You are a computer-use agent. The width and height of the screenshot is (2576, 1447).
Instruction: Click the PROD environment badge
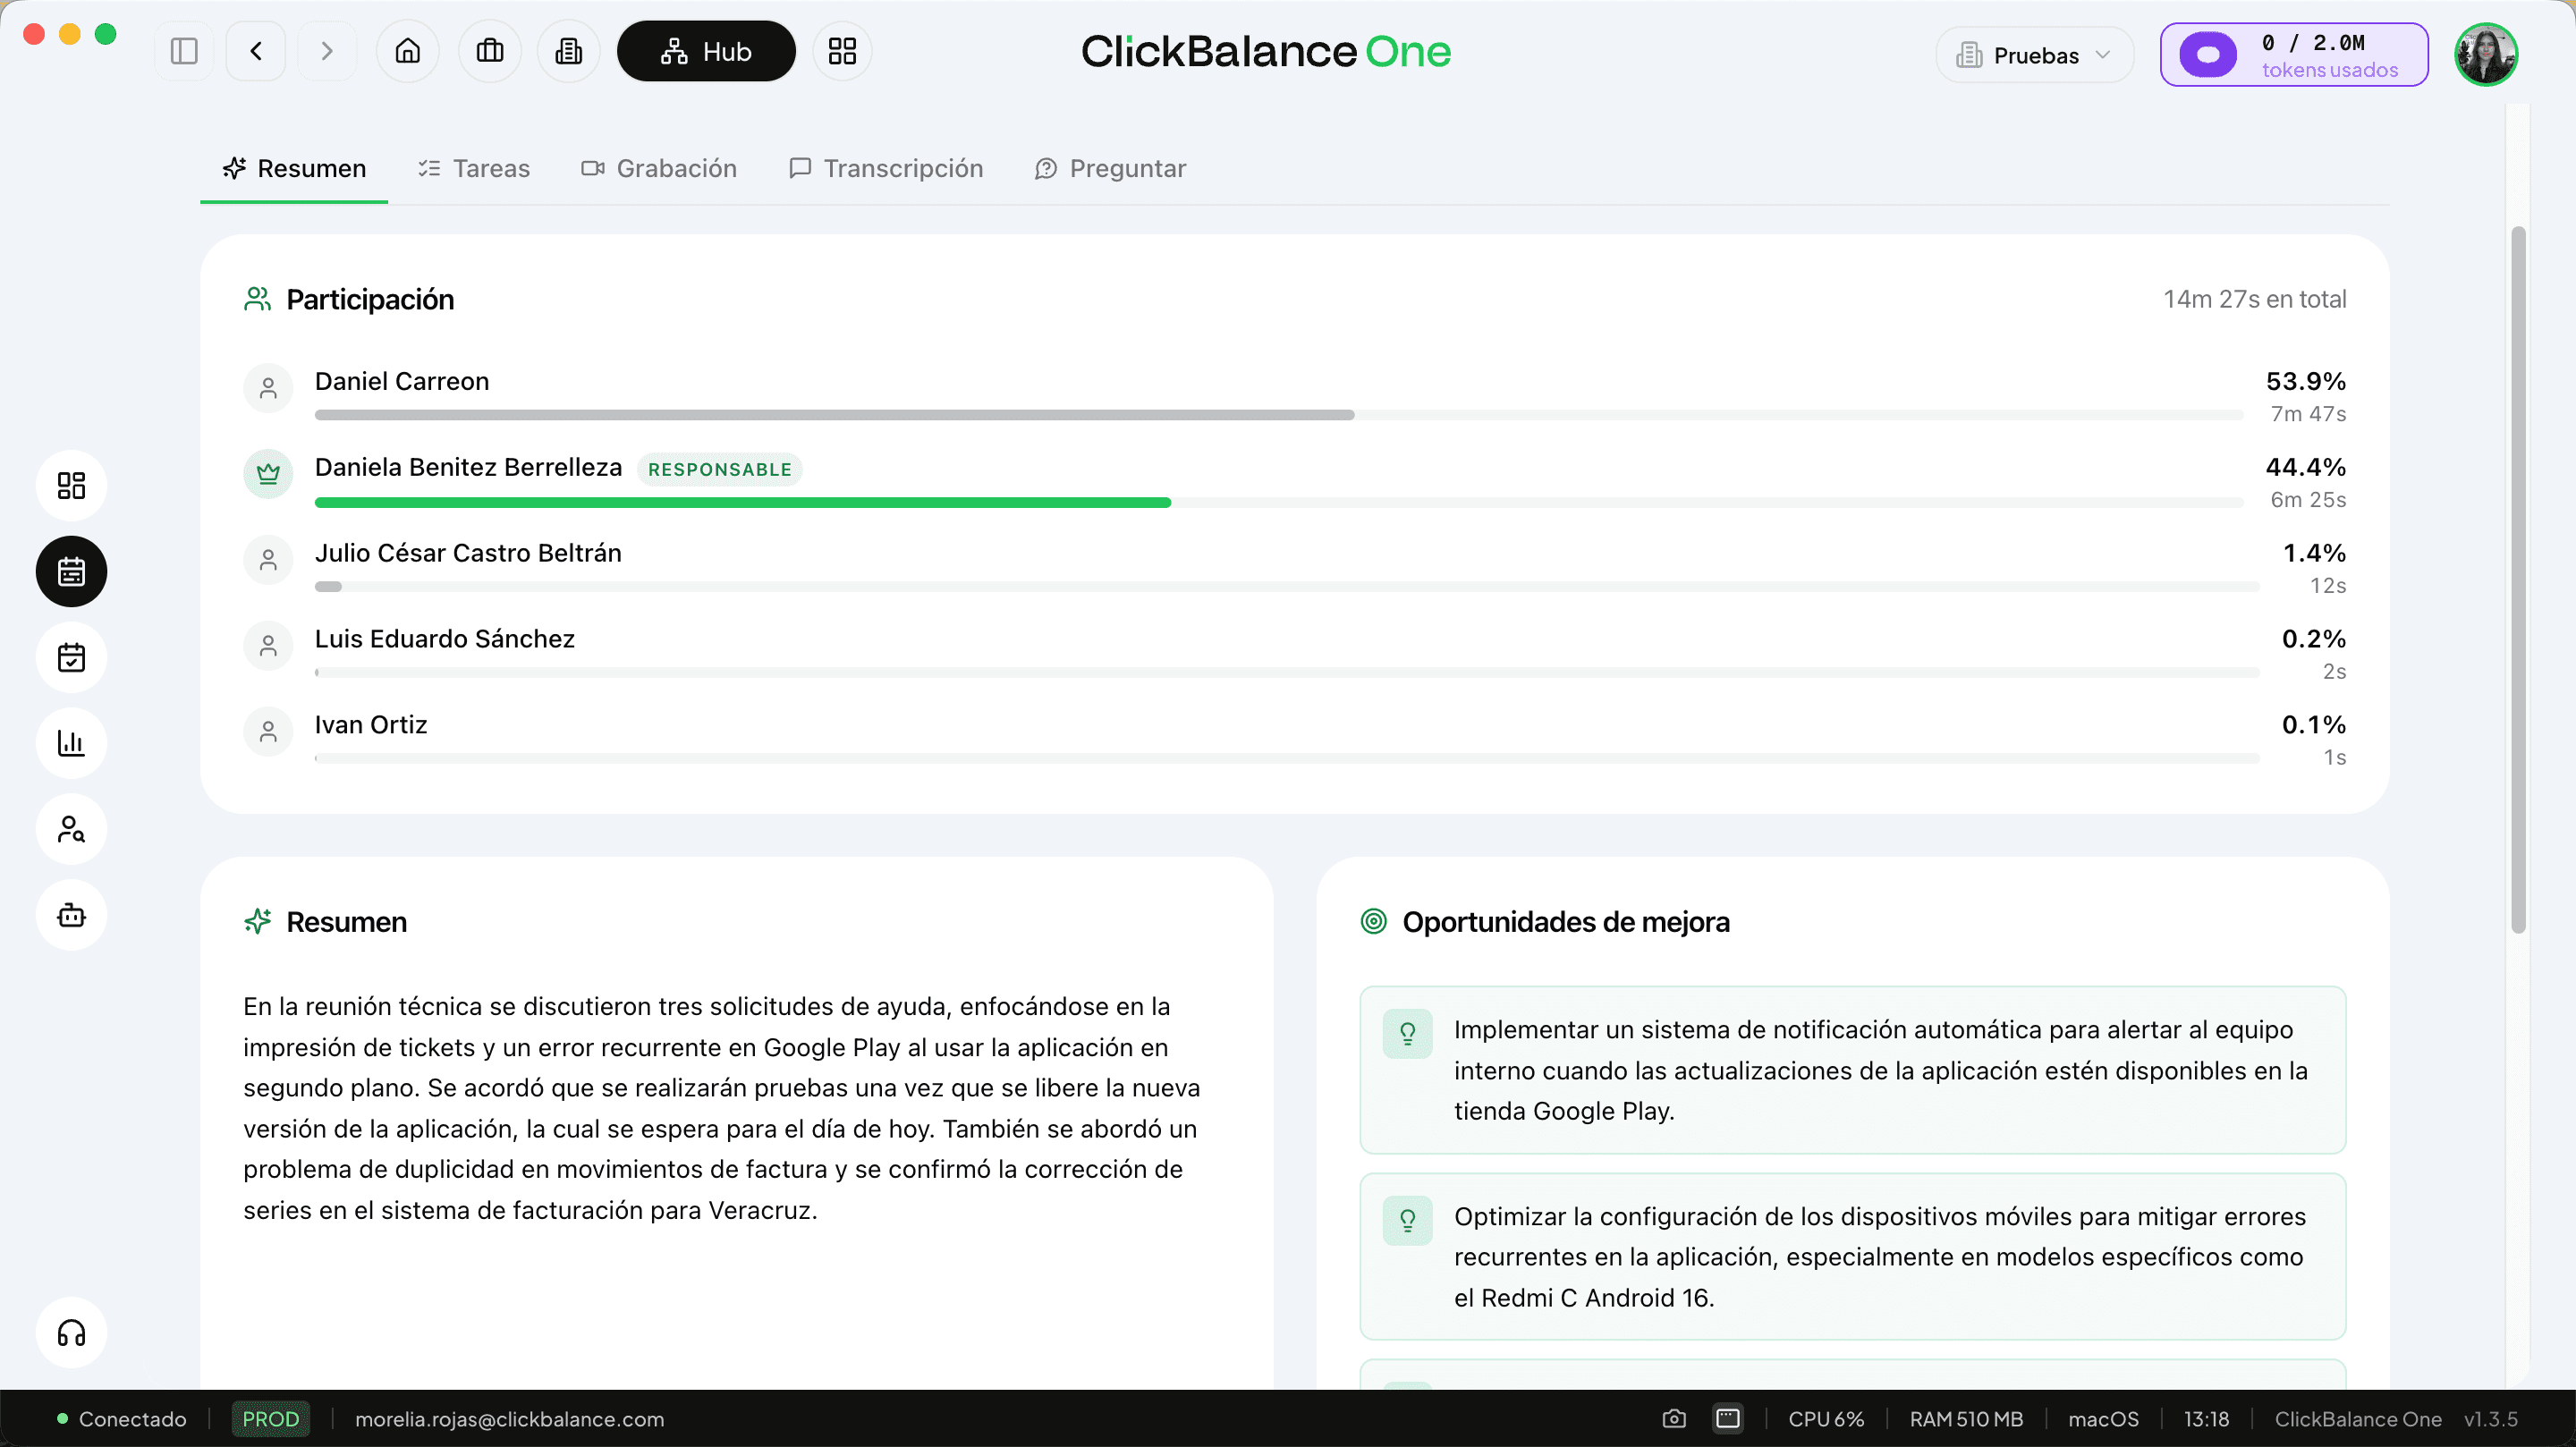pyautogui.click(x=270, y=1419)
